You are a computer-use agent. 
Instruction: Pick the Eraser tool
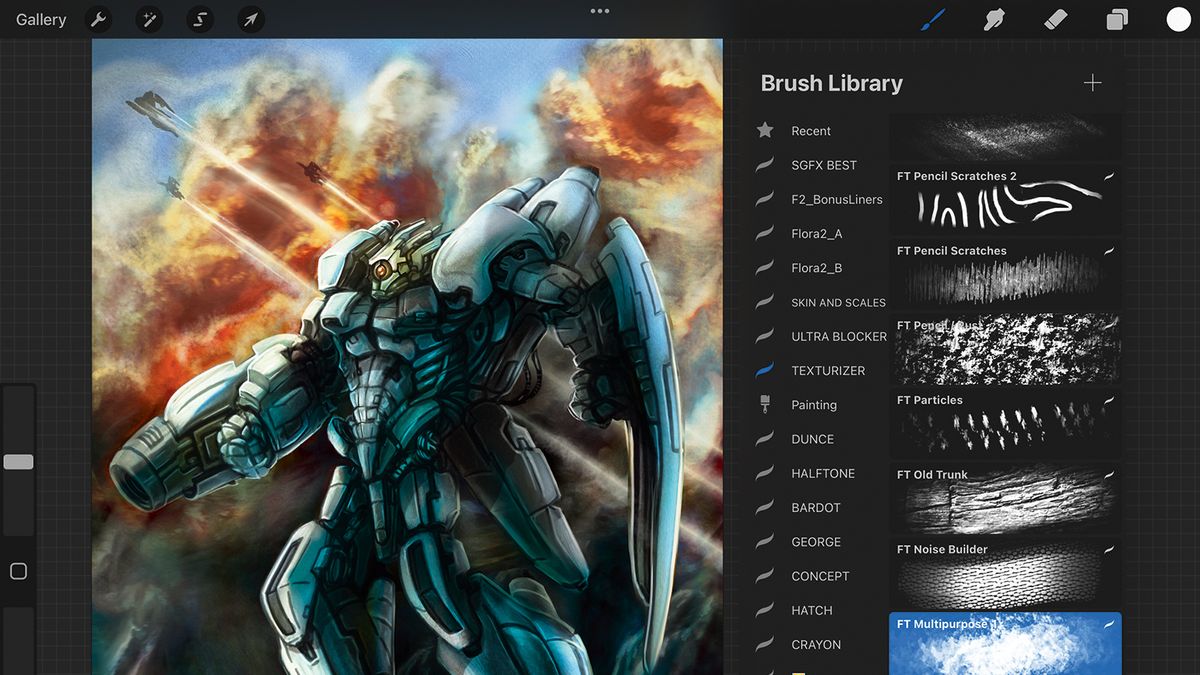click(1056, 18)
